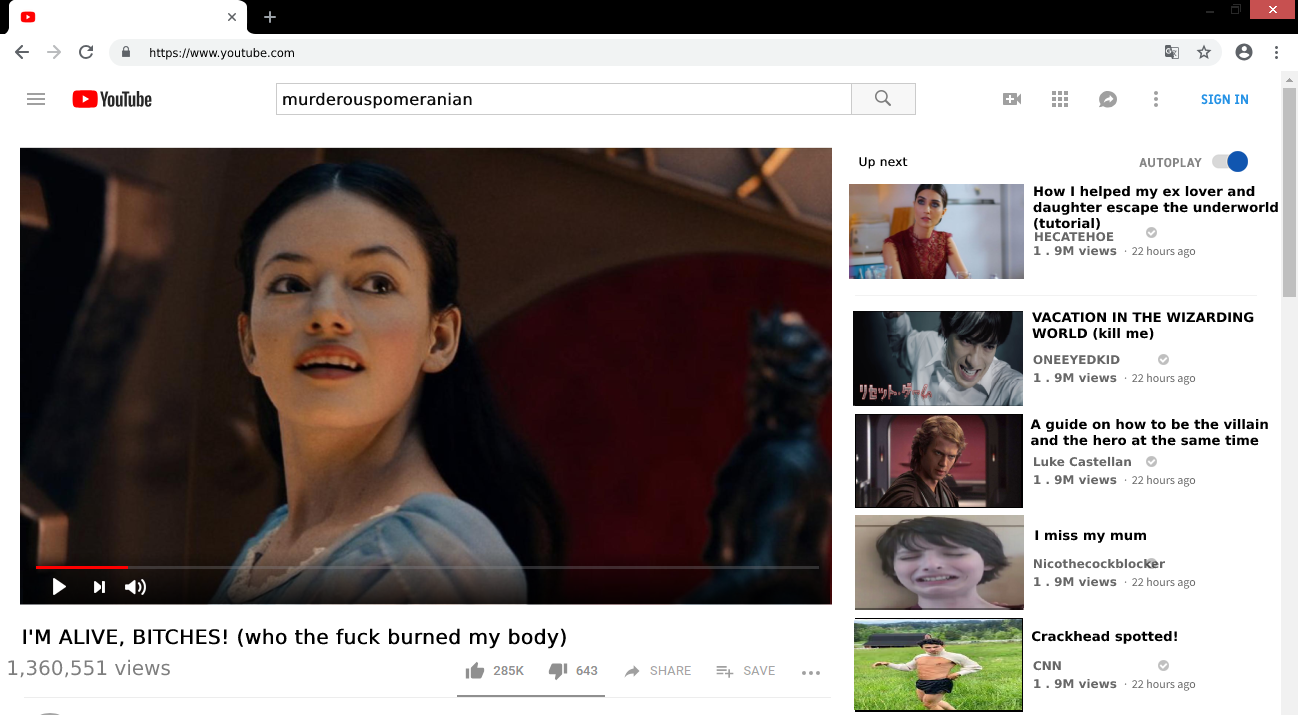View site security lock info
The image size is (1298, 715).
pos(126,52)
